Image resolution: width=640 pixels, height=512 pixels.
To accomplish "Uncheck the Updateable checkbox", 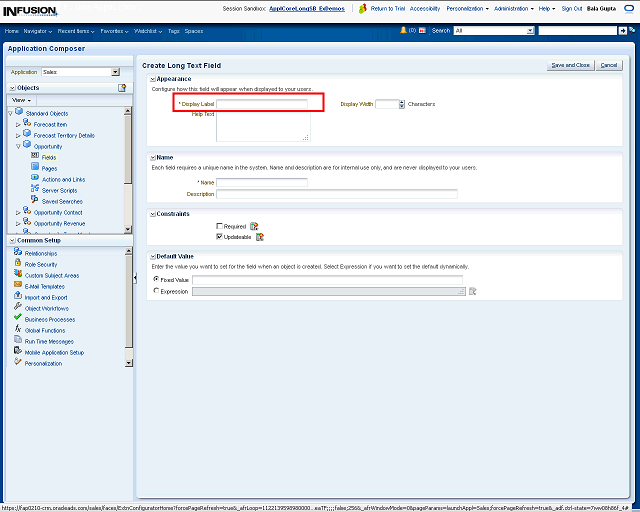I will tap(220, 237).
